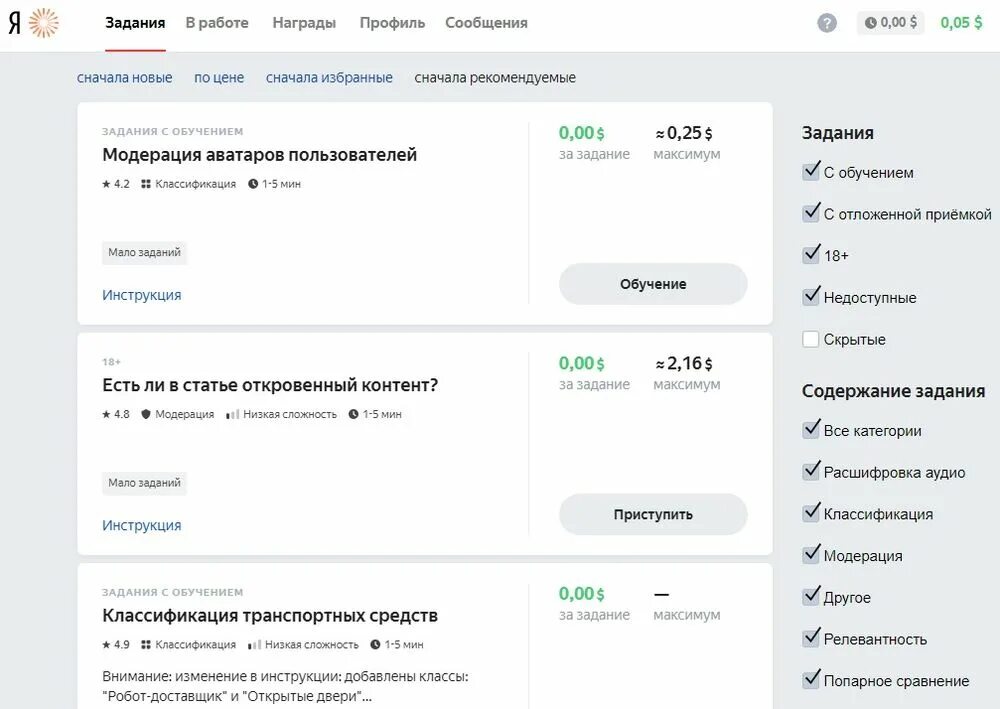Open the help question mark icon

click(827, 24)
